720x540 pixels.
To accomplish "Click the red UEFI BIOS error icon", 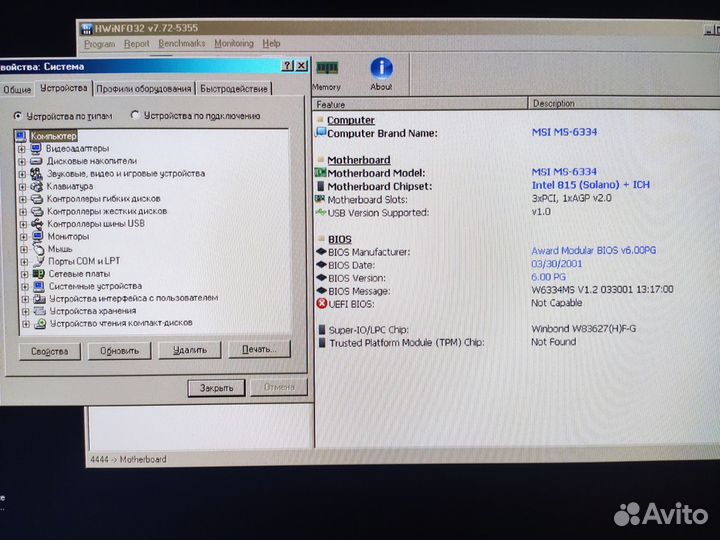I will pos(322,304).
